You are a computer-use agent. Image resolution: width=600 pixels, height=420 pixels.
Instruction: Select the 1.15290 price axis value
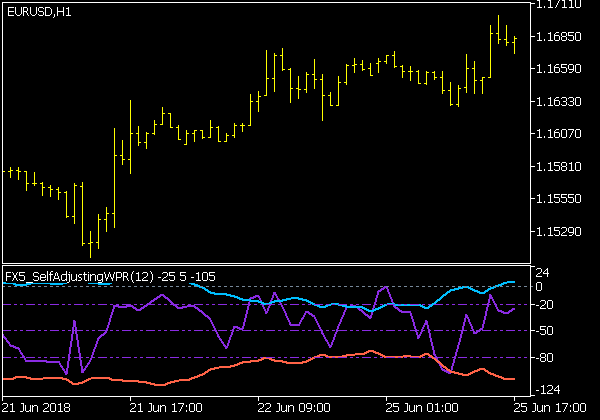[561, 232]
